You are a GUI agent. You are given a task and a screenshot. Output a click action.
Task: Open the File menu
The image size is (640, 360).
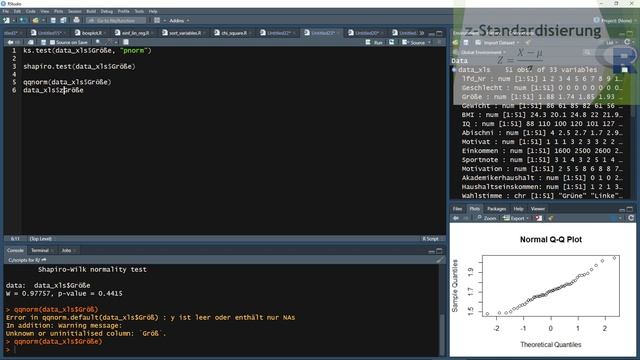6,11
